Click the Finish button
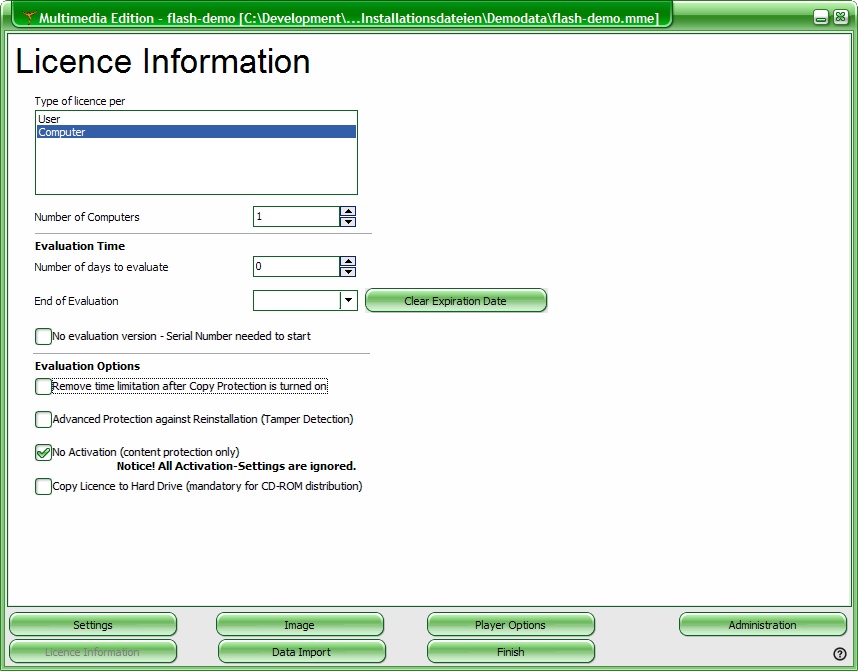Image resolution: width=858 pixels, height=671 pixels. (x=510, y=652)
